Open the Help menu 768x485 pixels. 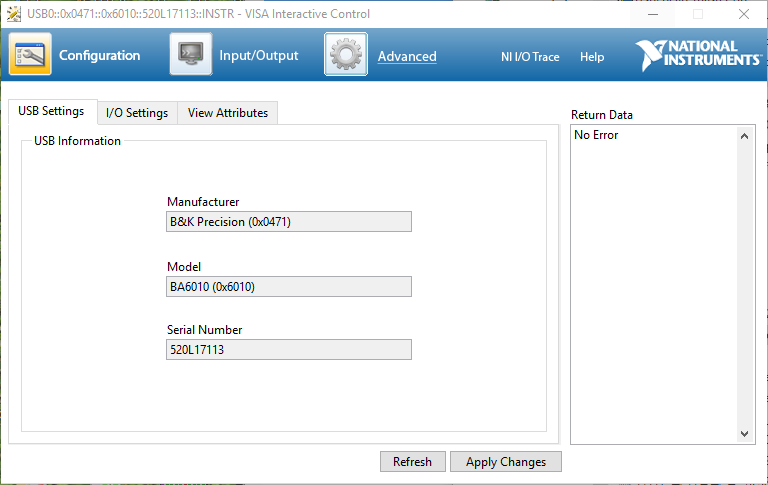click(x=592, y=57)
